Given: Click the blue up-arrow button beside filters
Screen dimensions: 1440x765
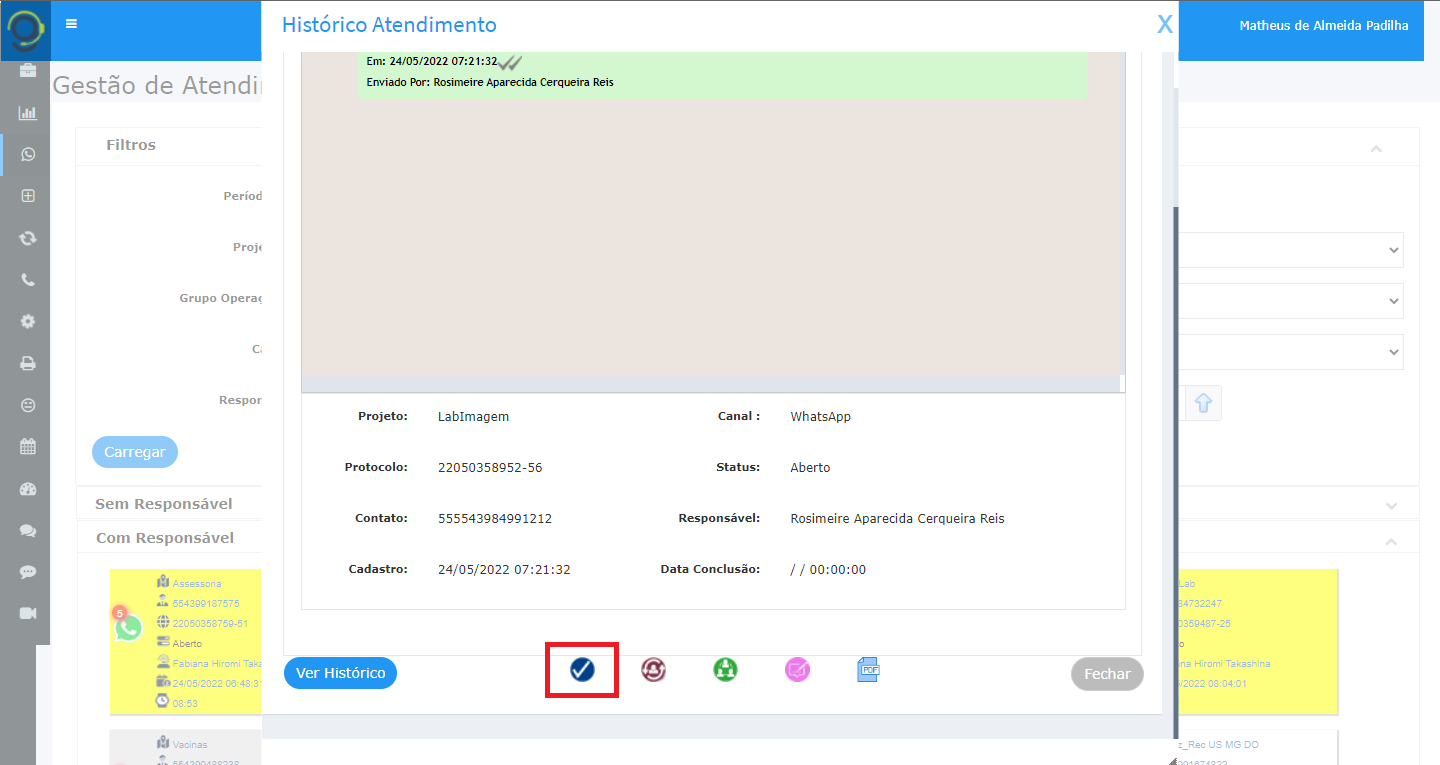Looking at the screenshot, I should pos(1203,403).
